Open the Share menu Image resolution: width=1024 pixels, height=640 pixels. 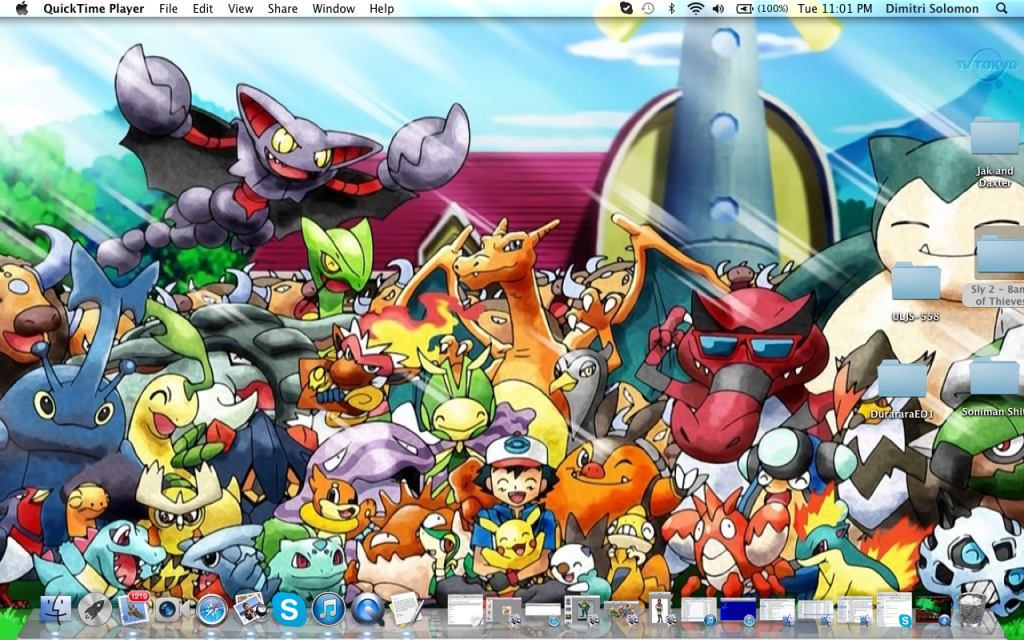(282, 8)
